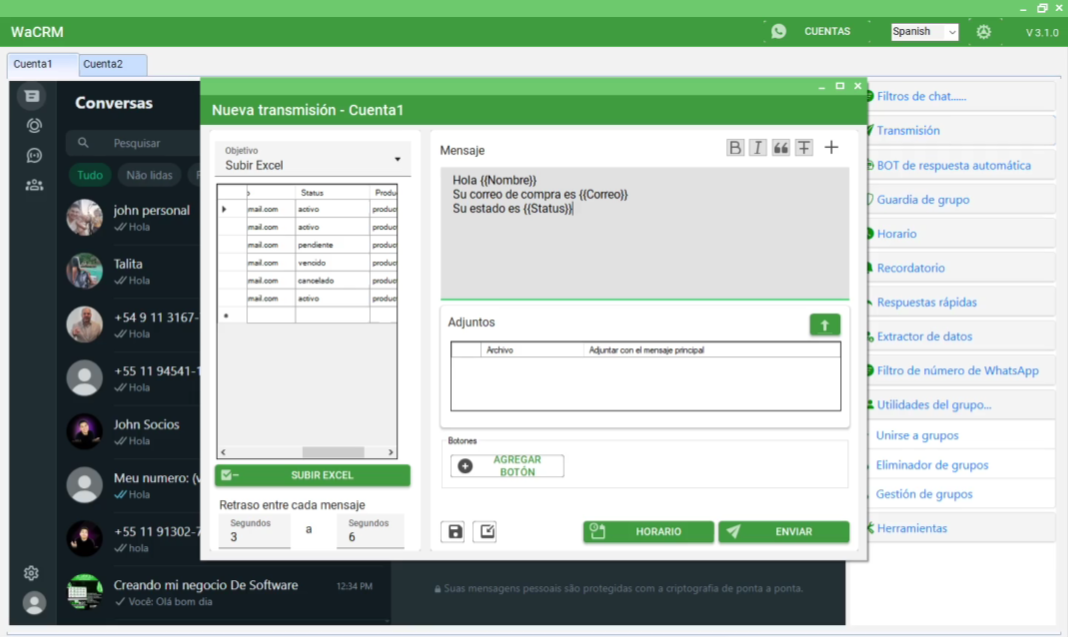Apply monospace formatting to the message
The image size is (1068, 637).
click(804, 147)
